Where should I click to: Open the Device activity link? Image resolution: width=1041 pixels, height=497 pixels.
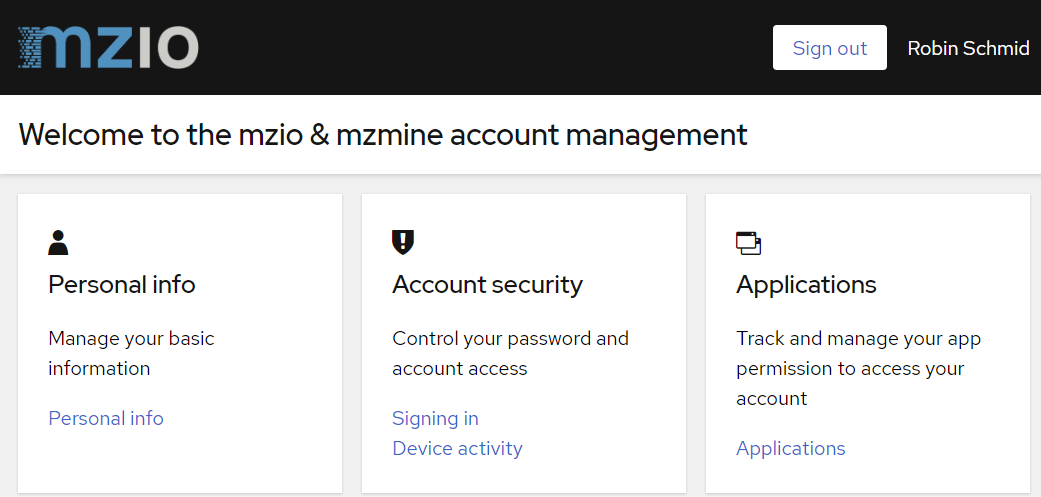tap(457, 449)
